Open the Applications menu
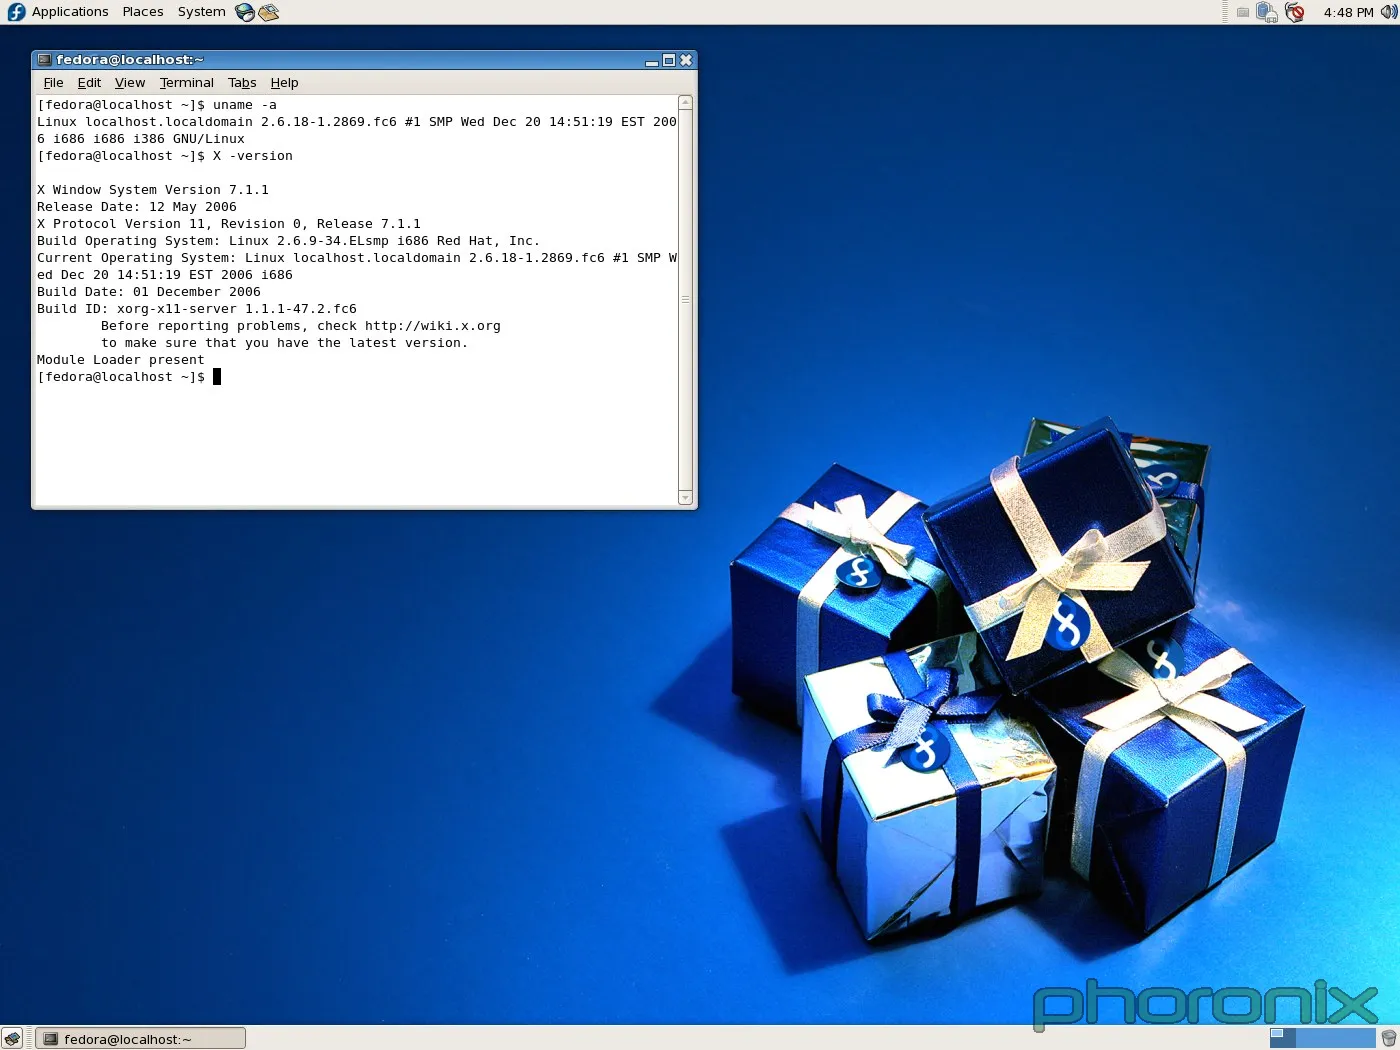Screen dimensions: 1400x1050 [69, 11]
